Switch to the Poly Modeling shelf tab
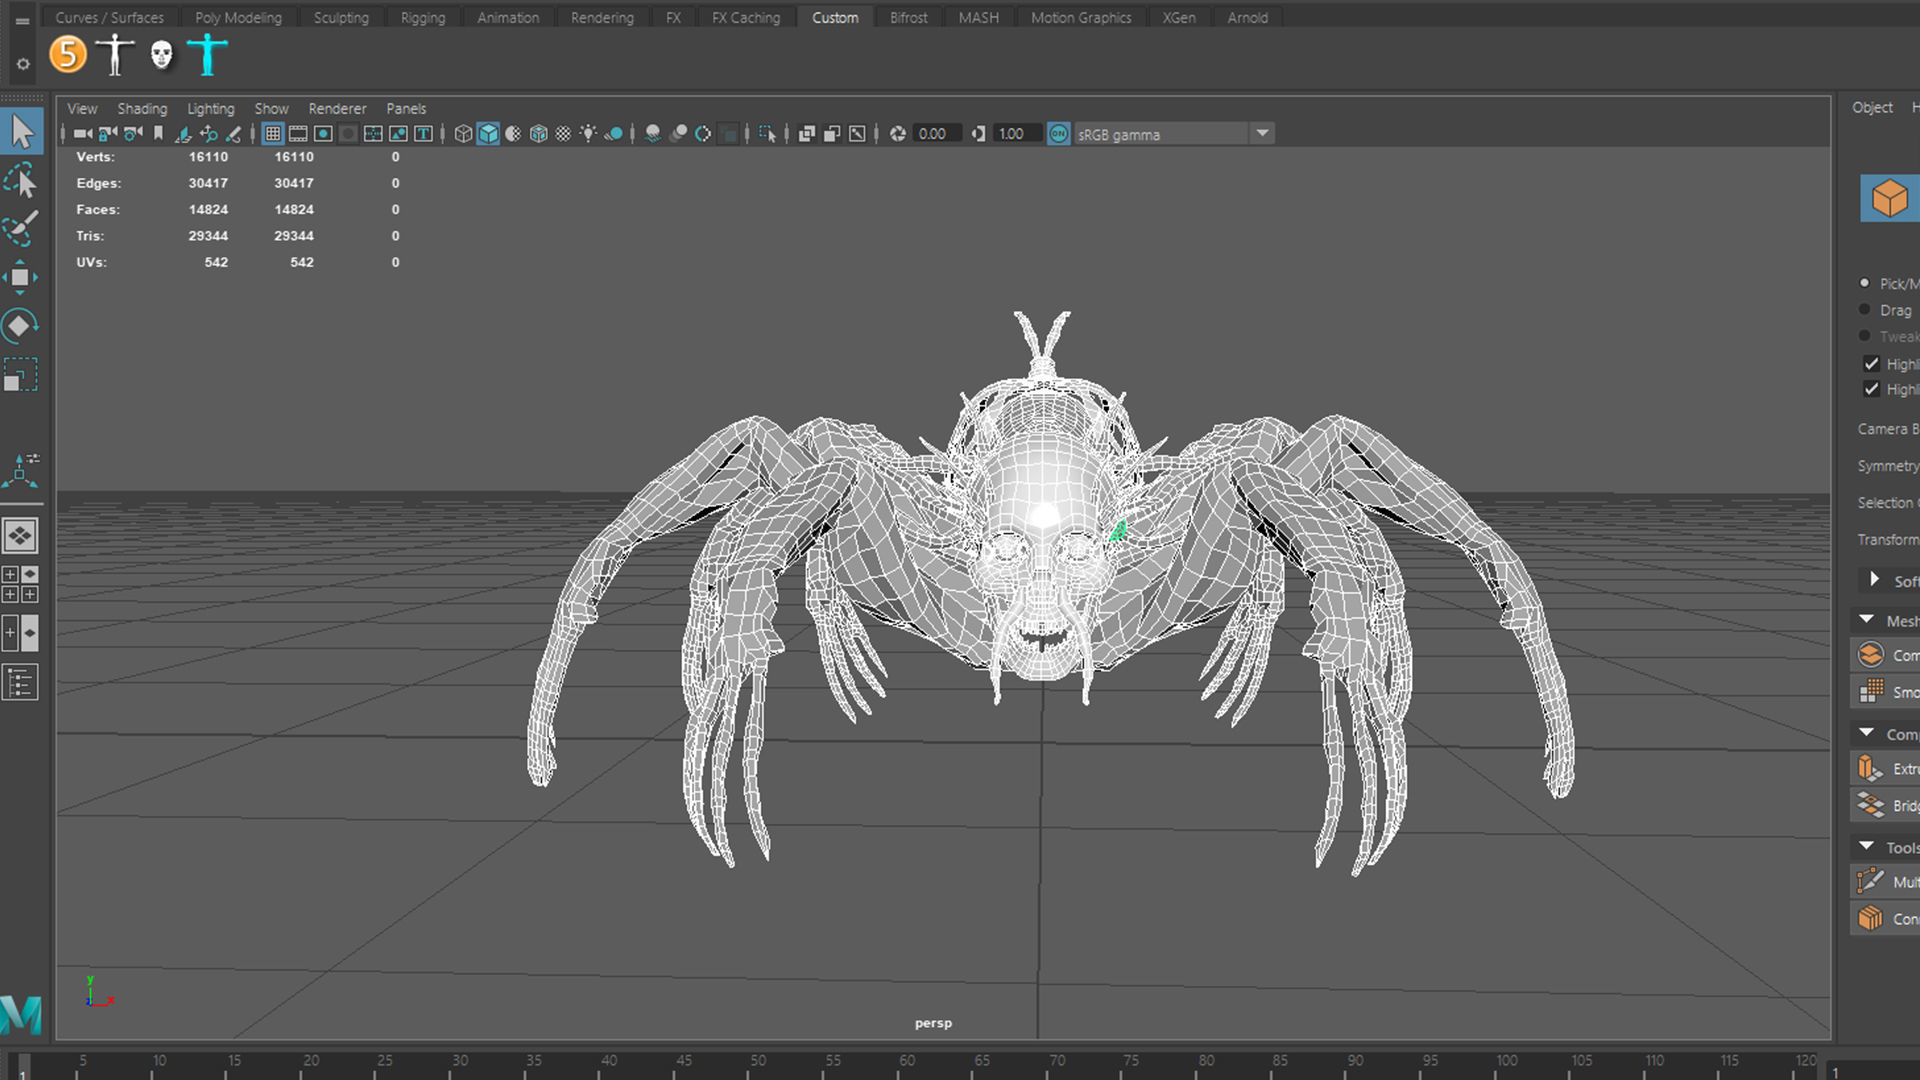The image size is (1920, 1080). click(238, 17)
